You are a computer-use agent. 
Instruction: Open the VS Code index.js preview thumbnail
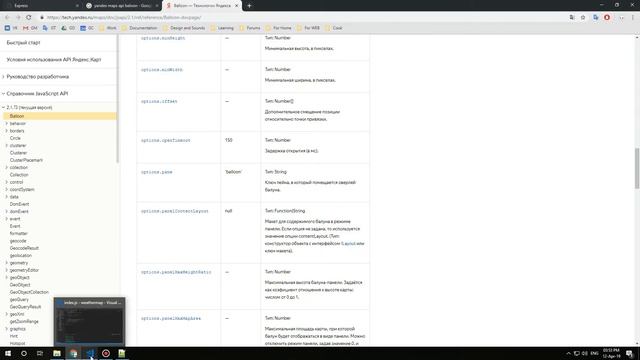(x=89, y=322)
